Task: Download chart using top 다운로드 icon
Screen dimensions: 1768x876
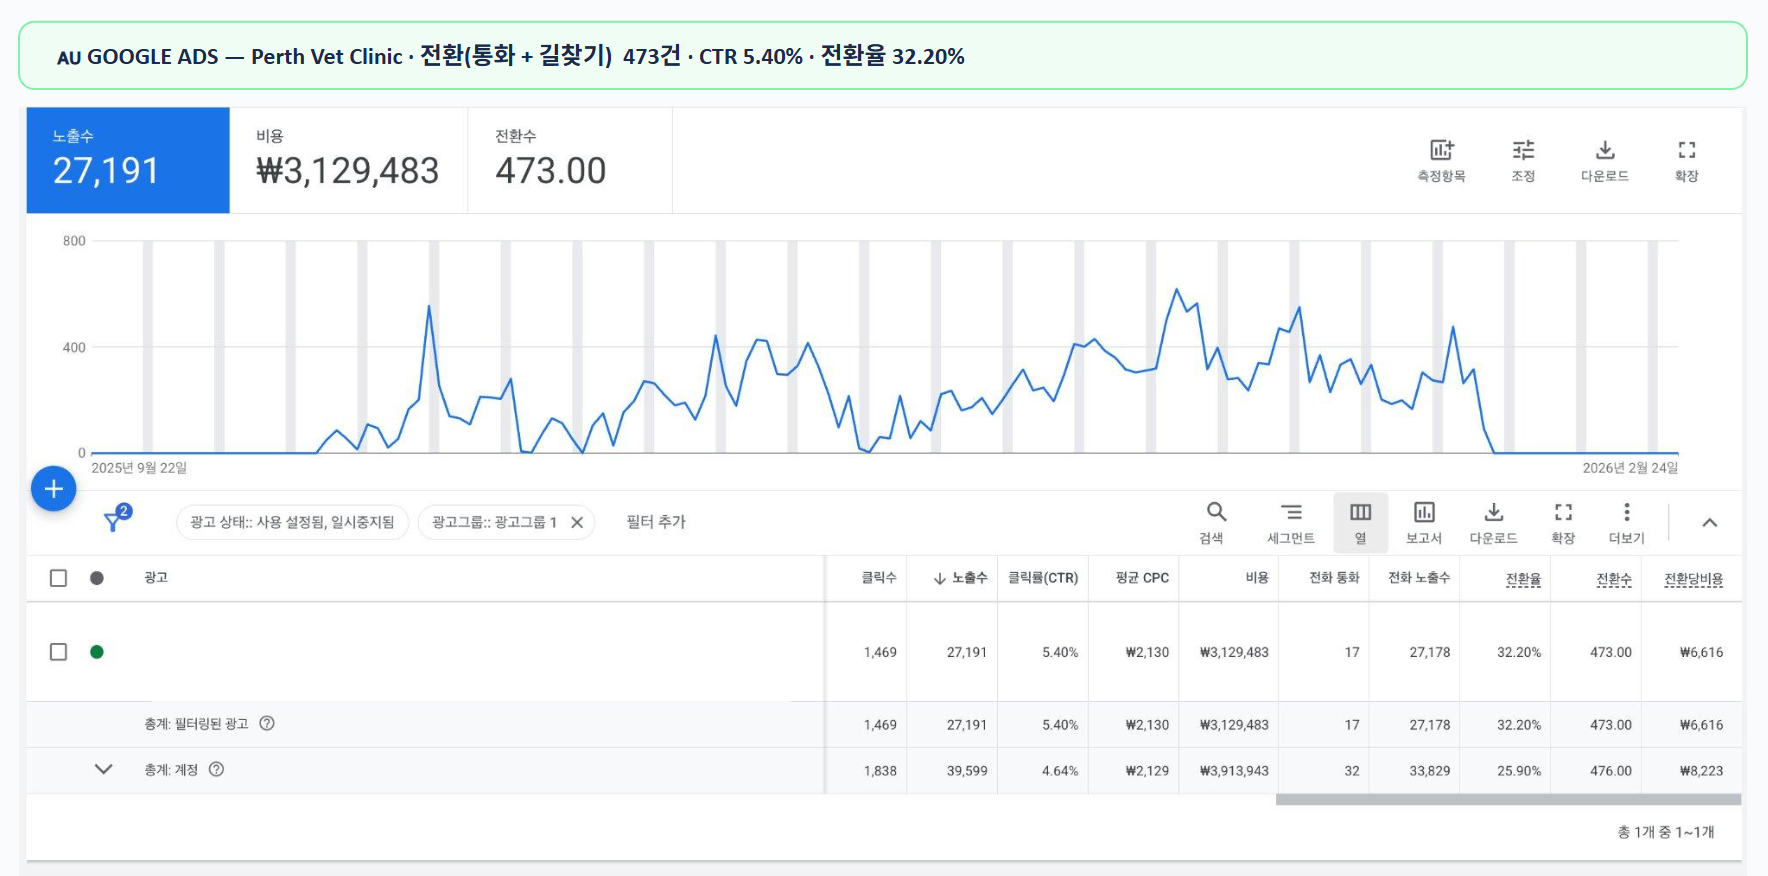Action: 1605,152
